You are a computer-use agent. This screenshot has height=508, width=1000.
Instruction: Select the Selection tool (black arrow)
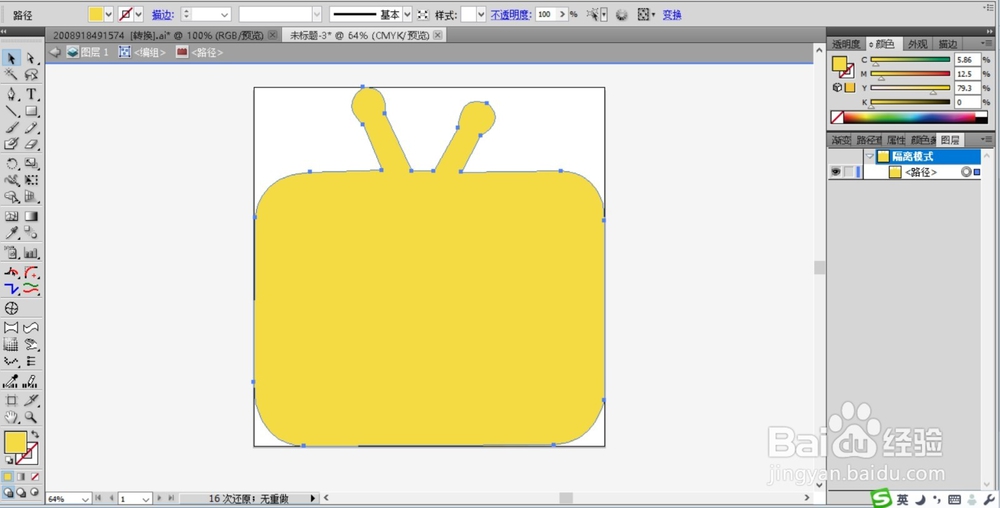11,59
